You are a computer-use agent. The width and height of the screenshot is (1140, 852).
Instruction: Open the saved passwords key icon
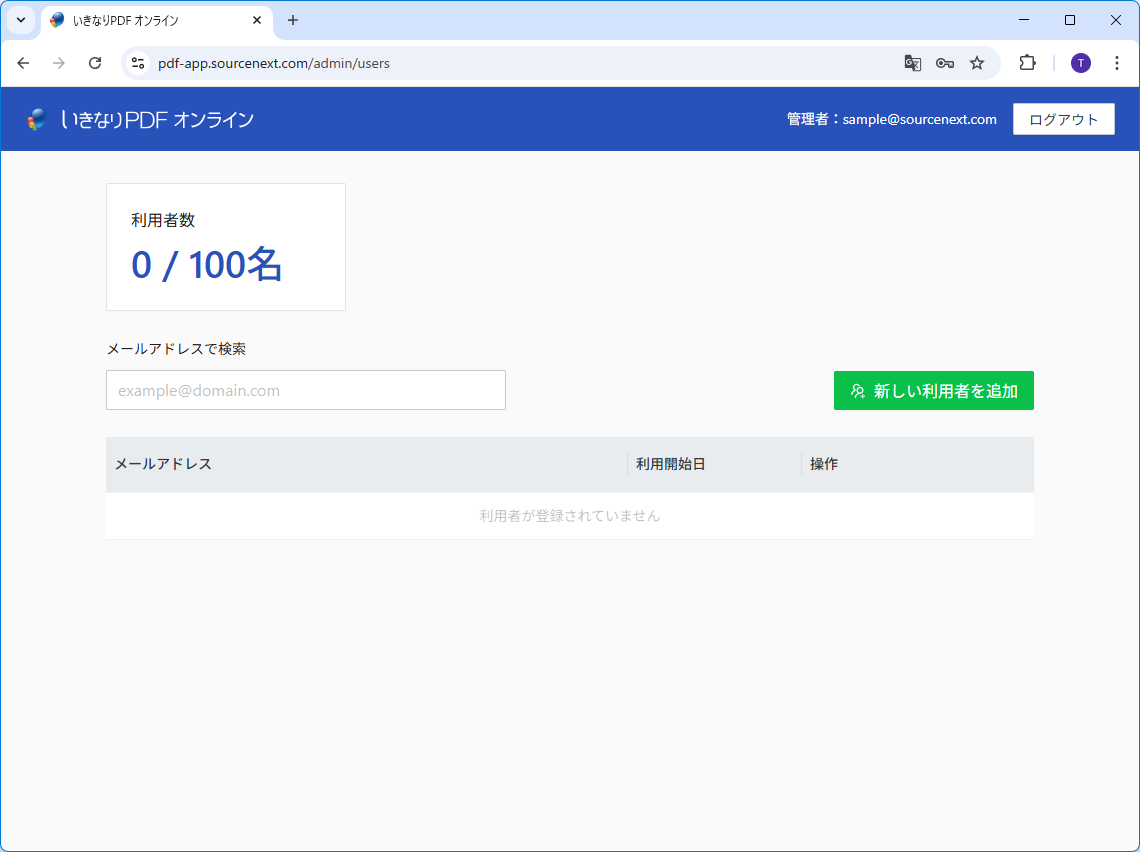click(944, 63)
